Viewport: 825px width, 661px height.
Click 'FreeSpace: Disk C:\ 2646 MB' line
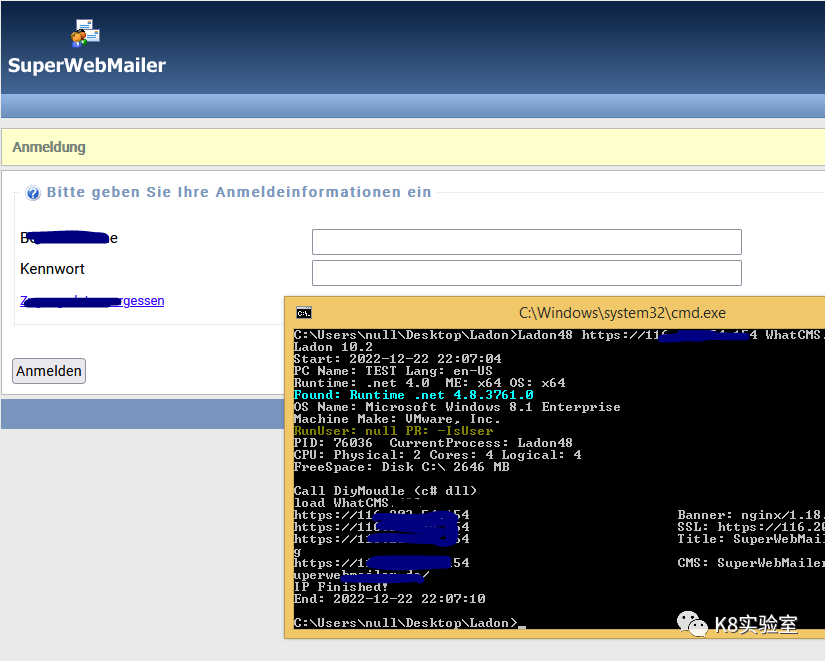401,467
